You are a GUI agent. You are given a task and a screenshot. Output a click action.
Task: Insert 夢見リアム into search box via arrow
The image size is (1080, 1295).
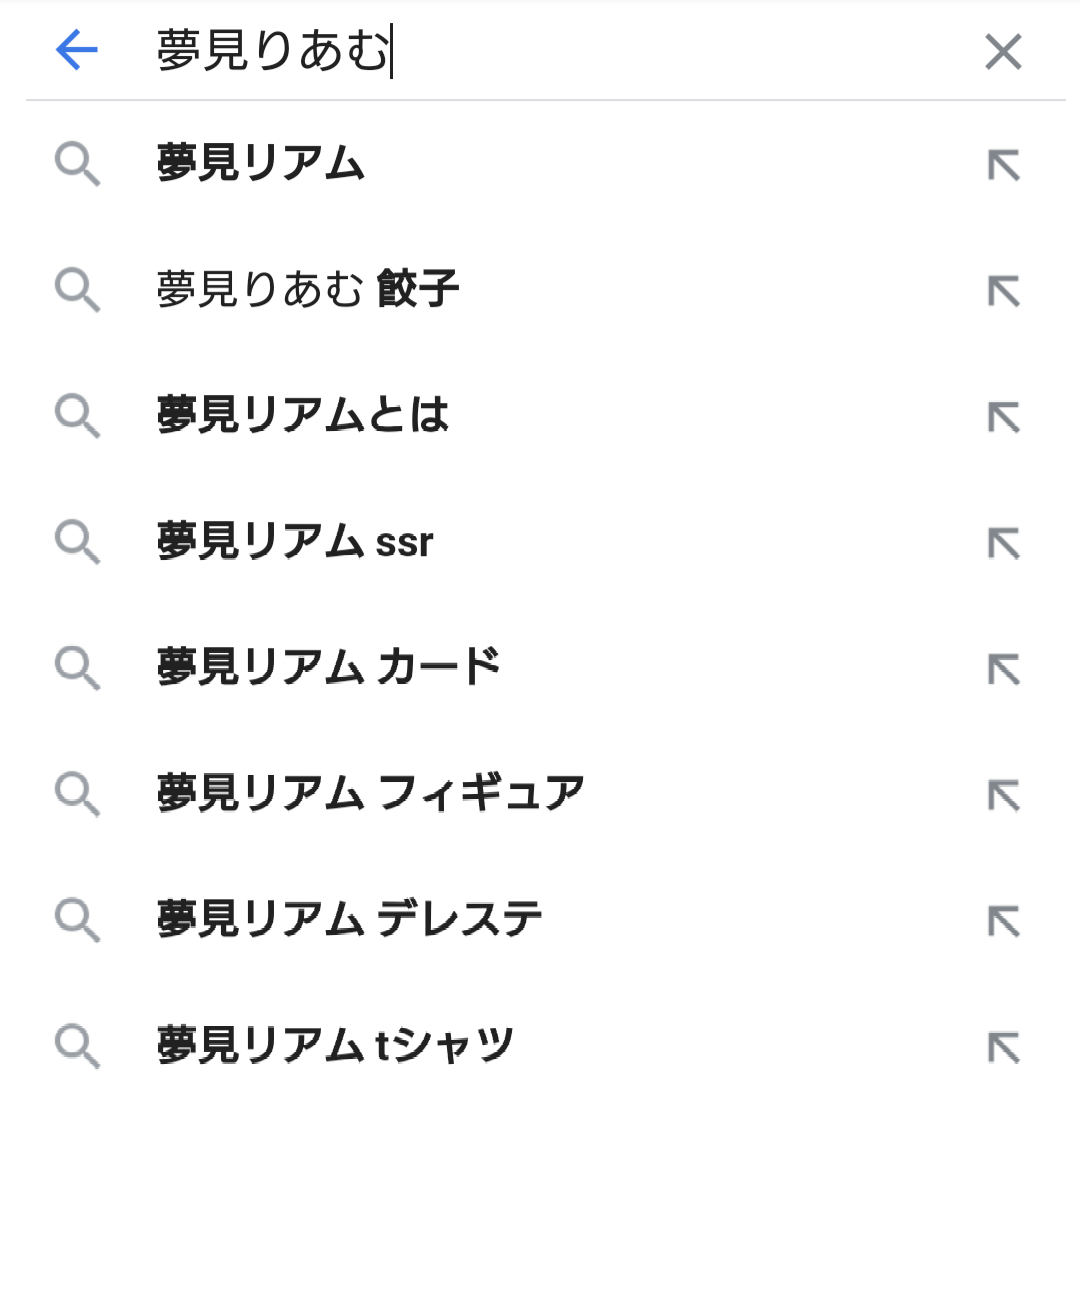point(1003,165)
